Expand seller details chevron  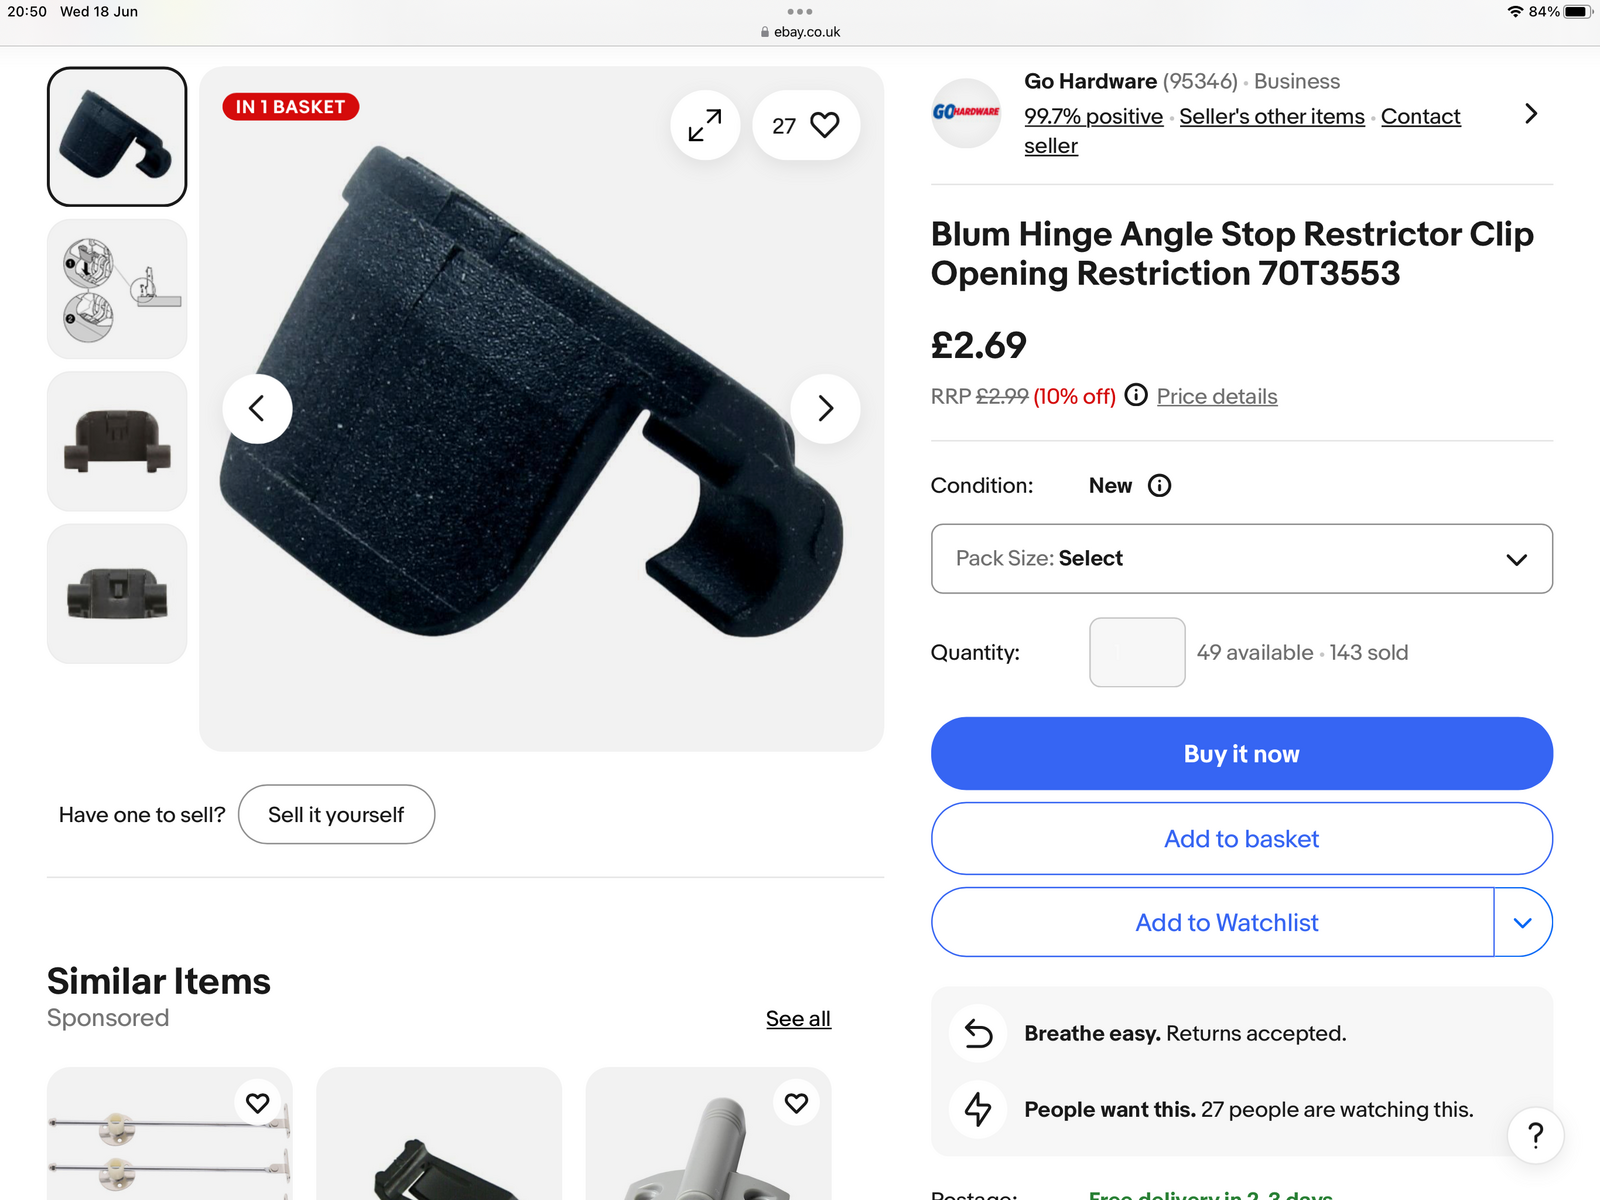pyautogui.click(x=1531, y=114)
